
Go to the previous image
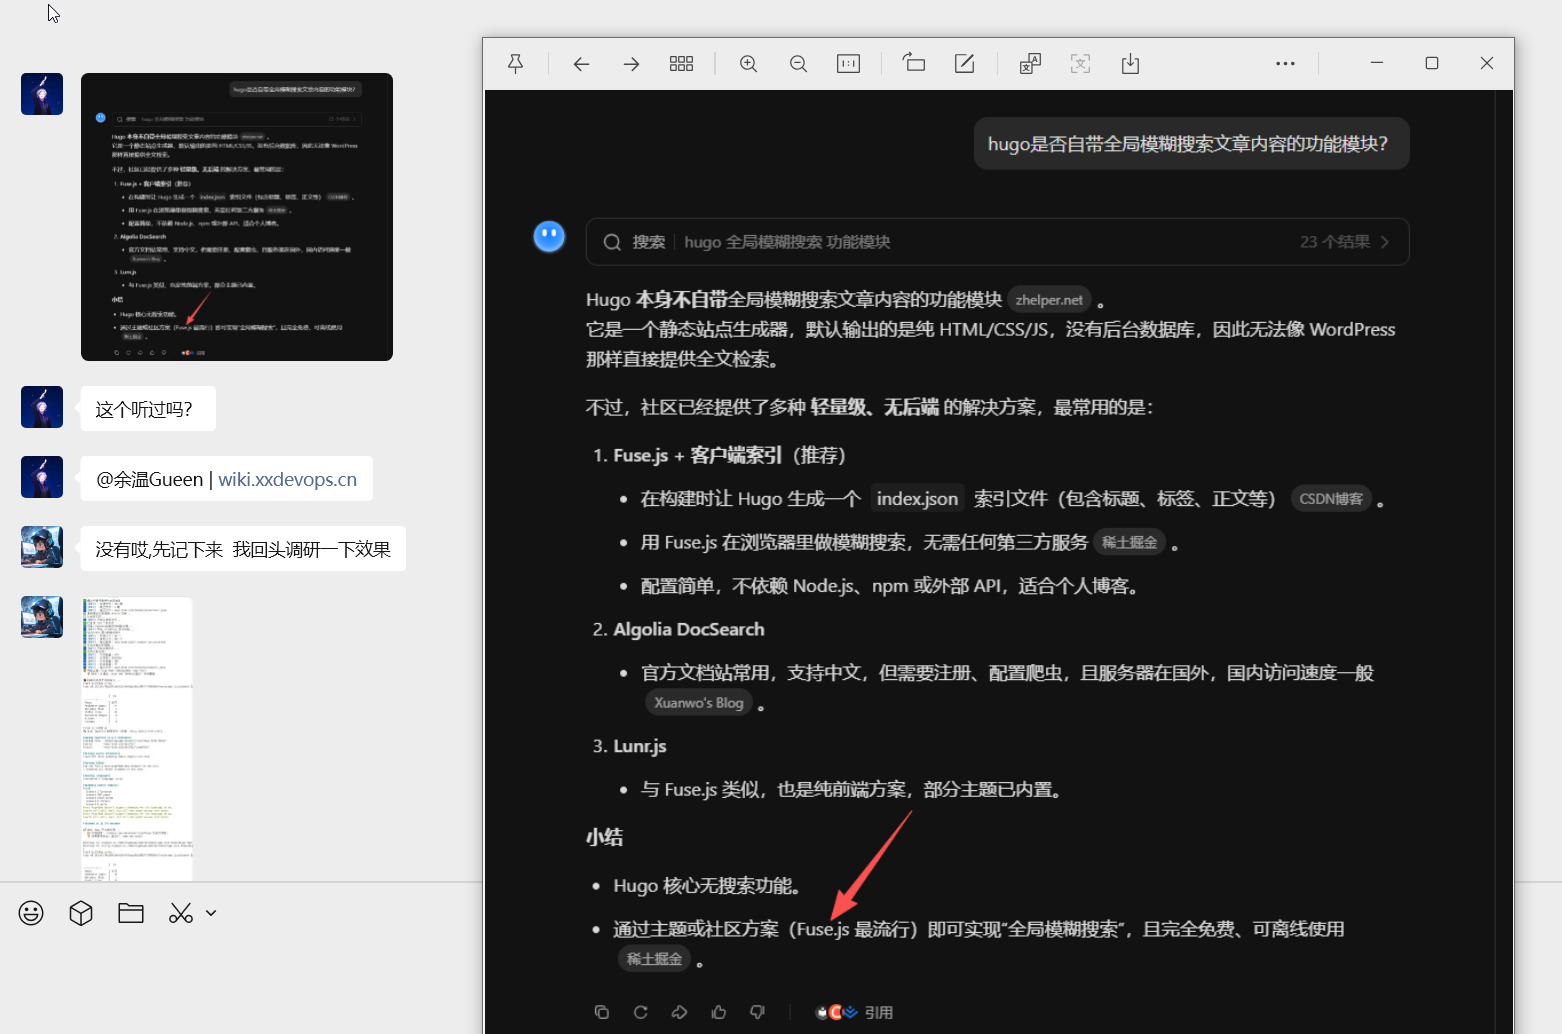581,64
